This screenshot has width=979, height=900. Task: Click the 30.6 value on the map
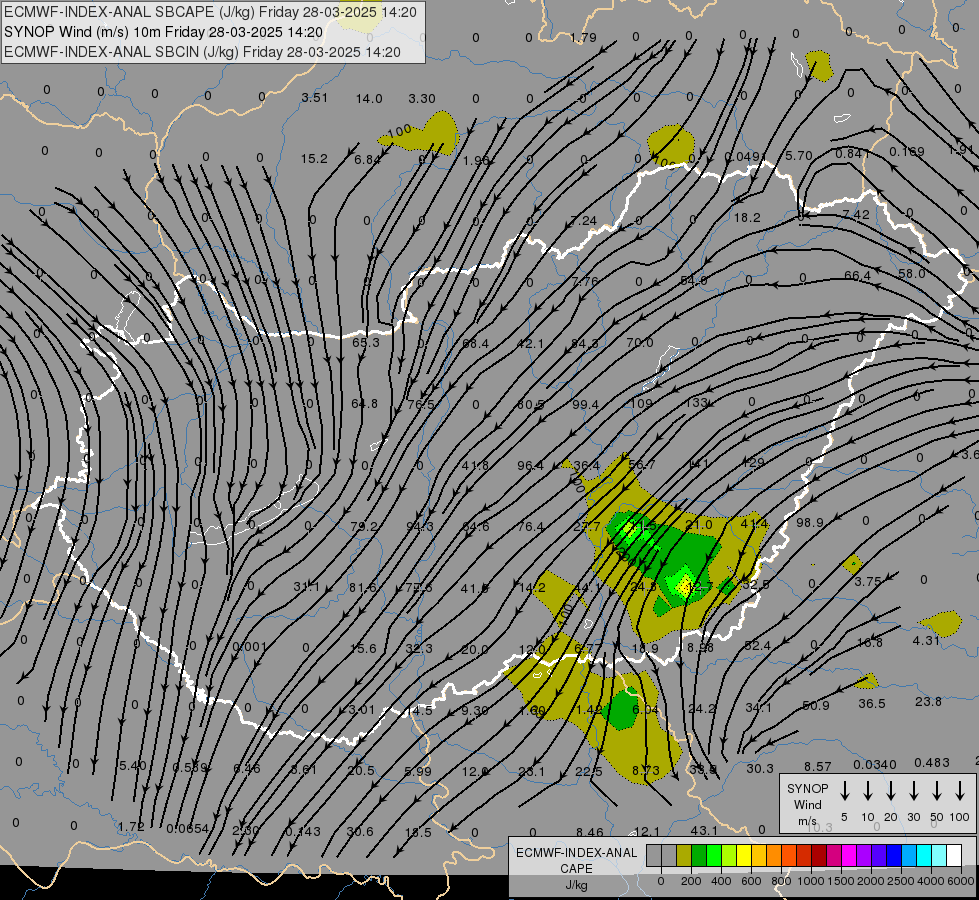(360, 831)
